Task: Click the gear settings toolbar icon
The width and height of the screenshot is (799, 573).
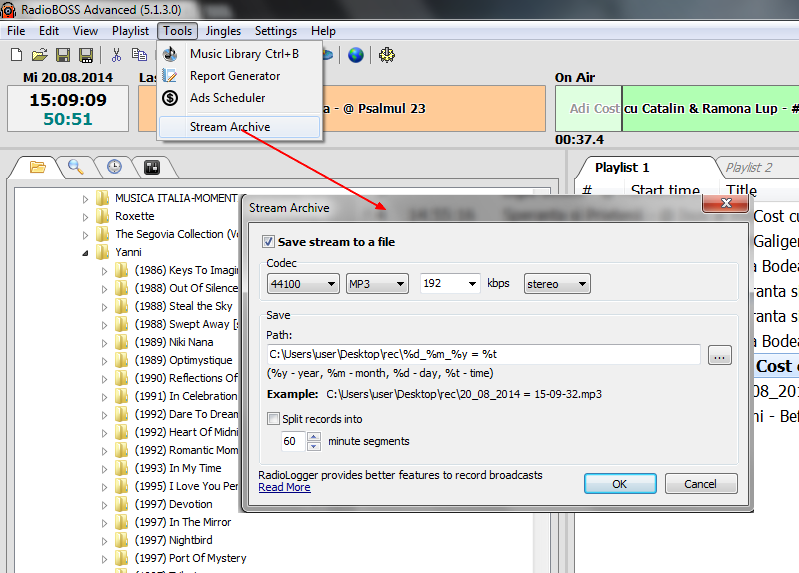Action: click(x=387, y=55)
